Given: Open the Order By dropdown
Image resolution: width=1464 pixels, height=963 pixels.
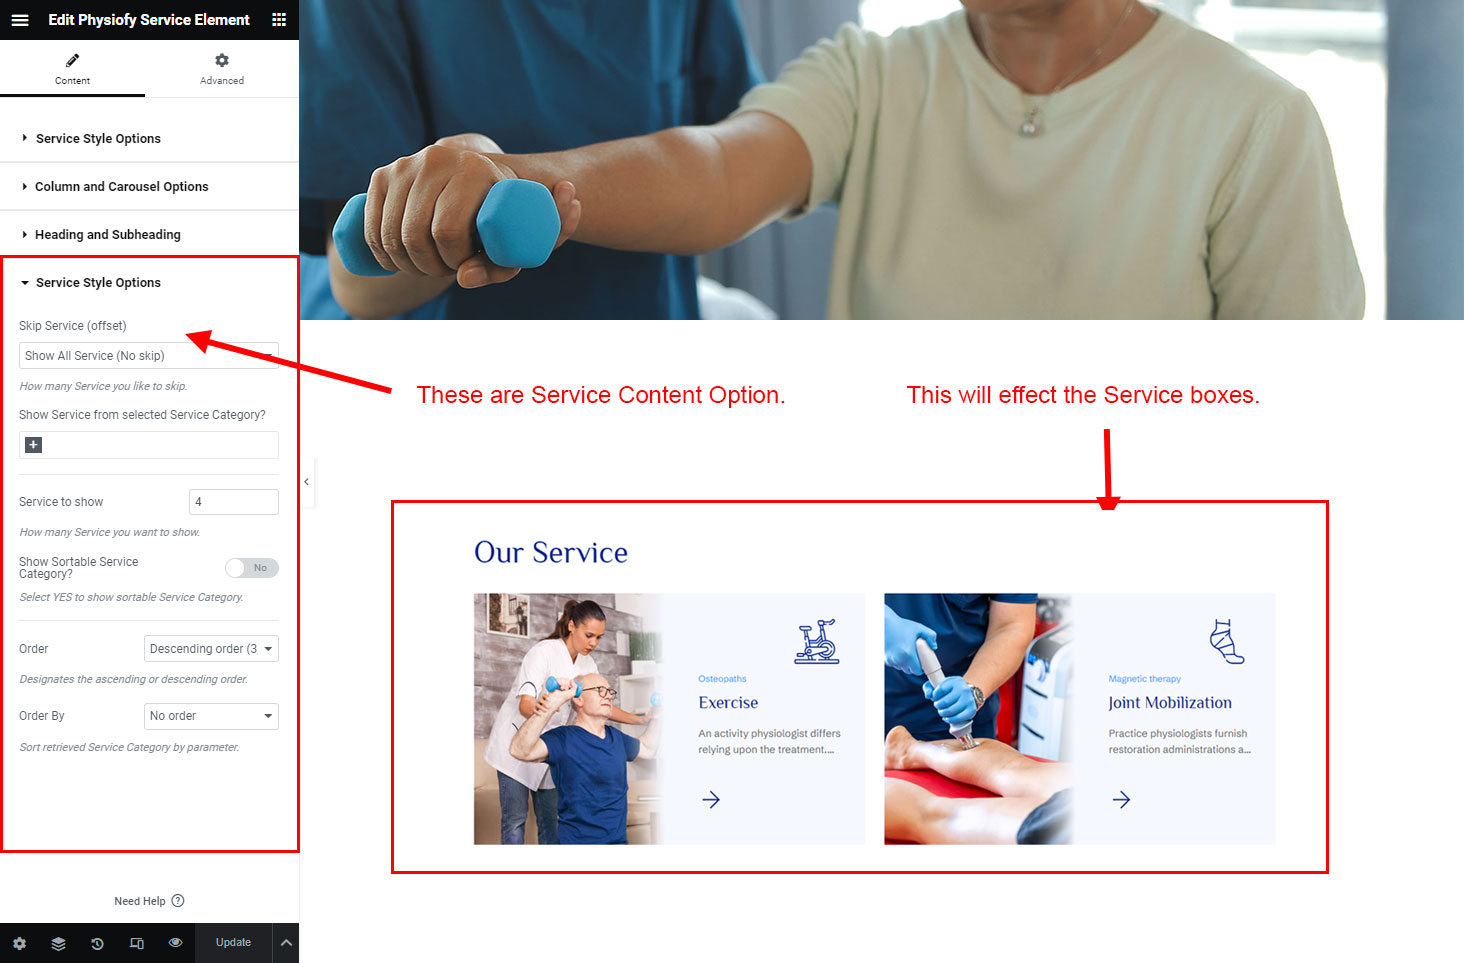Looking at the screenshot, I should (x=211, y=716).
